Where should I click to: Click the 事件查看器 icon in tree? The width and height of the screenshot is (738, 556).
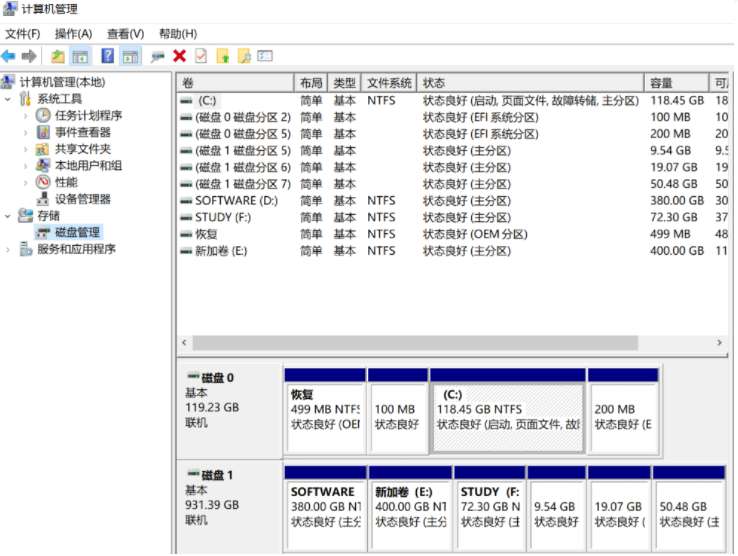pyautogui.click(x=43, y=132)
